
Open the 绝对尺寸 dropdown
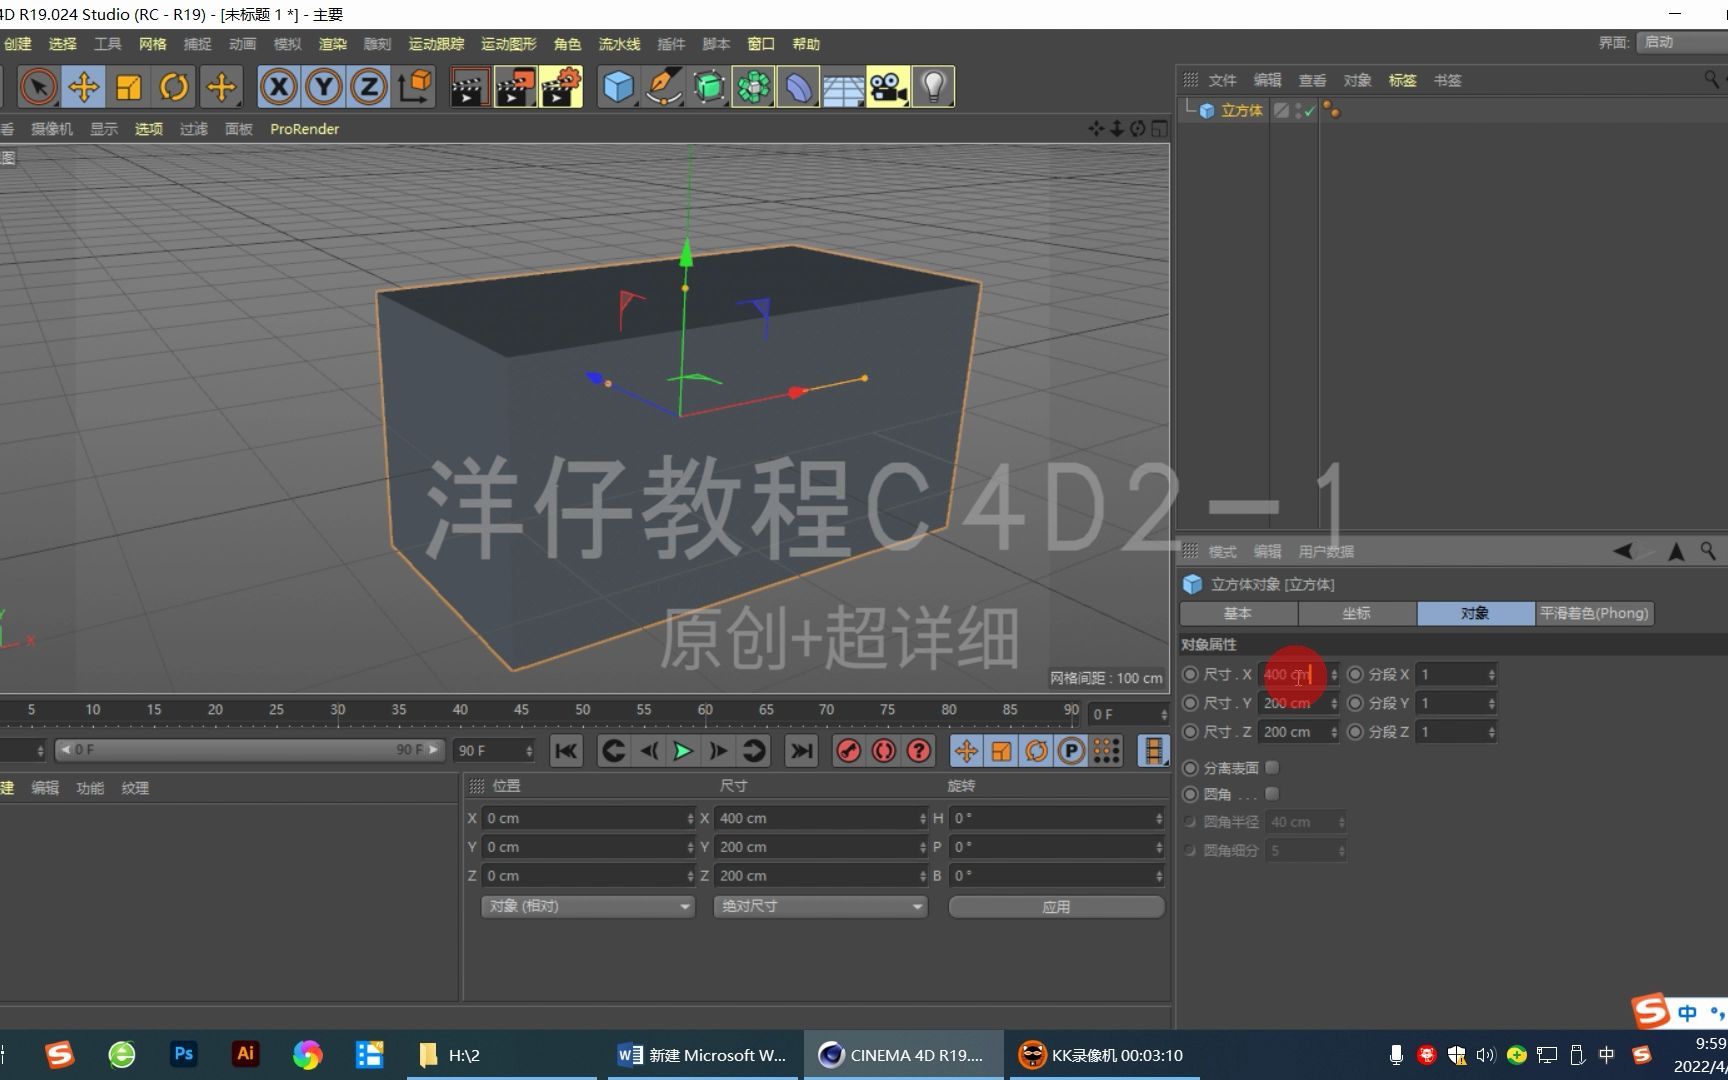click(x=819, y=906)
